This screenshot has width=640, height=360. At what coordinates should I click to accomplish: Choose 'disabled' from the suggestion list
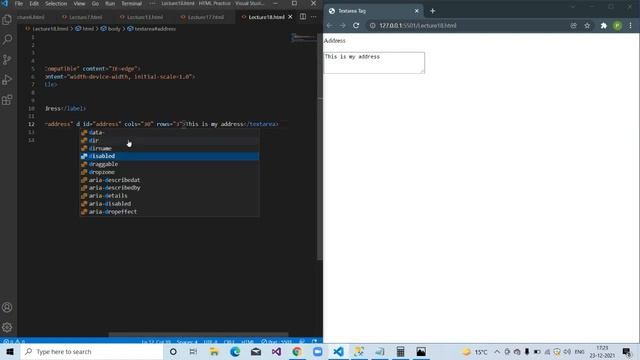[169, 156]
